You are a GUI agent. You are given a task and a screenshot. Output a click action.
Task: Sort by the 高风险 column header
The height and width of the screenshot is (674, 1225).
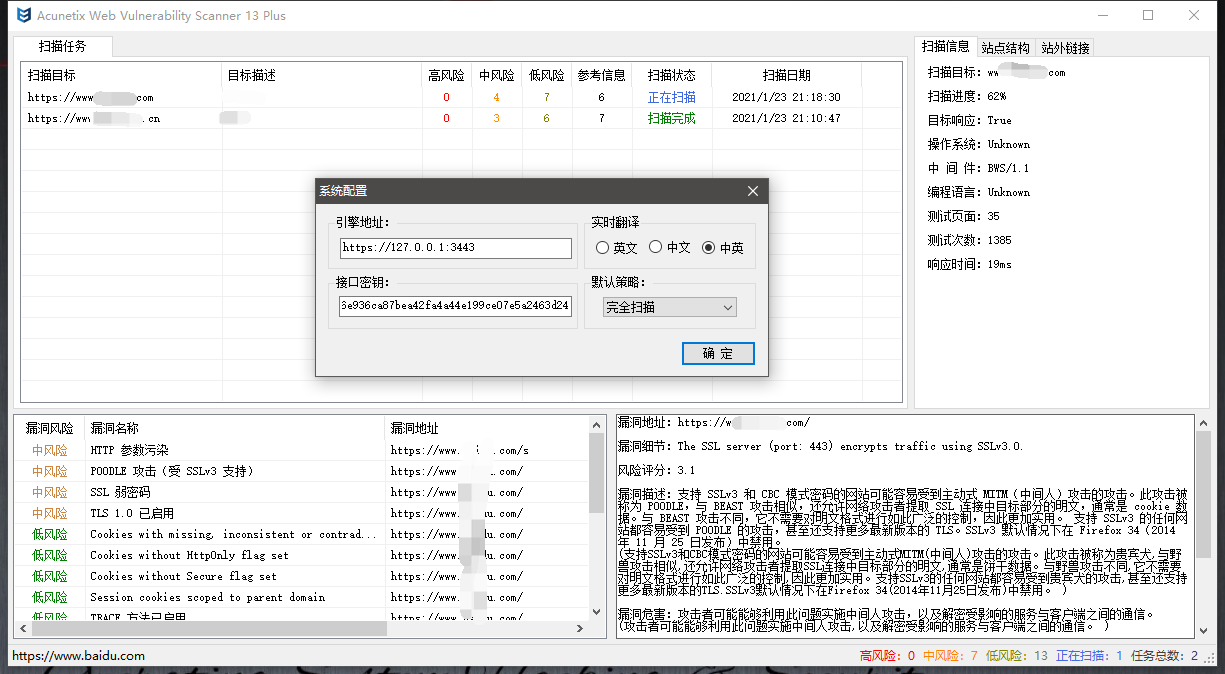(x=447, y=75)
